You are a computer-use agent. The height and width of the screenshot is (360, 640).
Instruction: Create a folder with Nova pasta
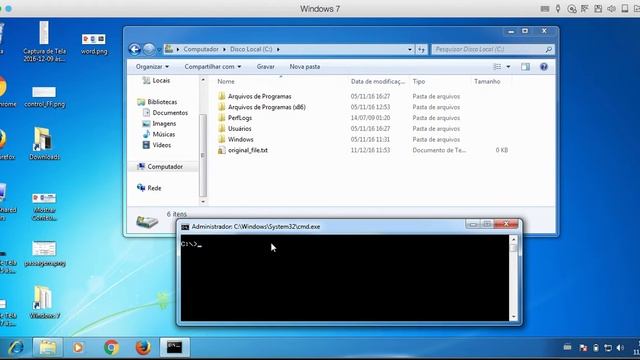pyautogui.click(x=305, y=67)
